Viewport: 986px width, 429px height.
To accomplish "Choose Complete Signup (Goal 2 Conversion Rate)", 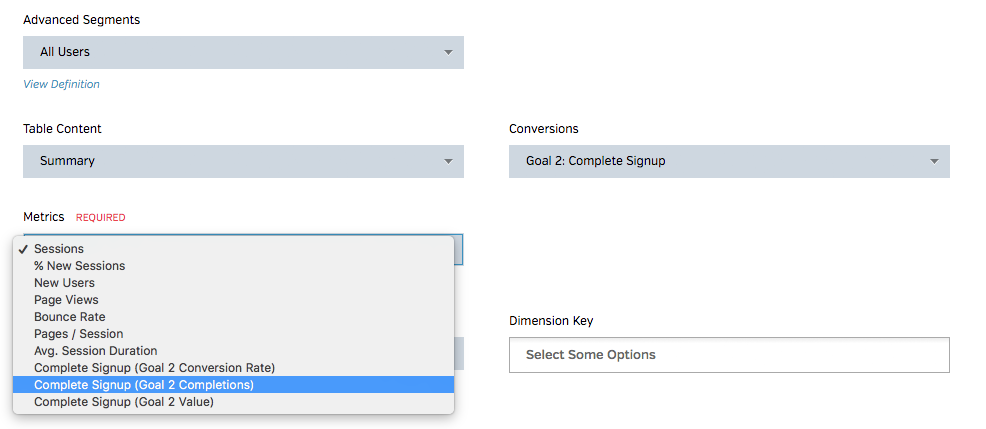I will point(154,368).
